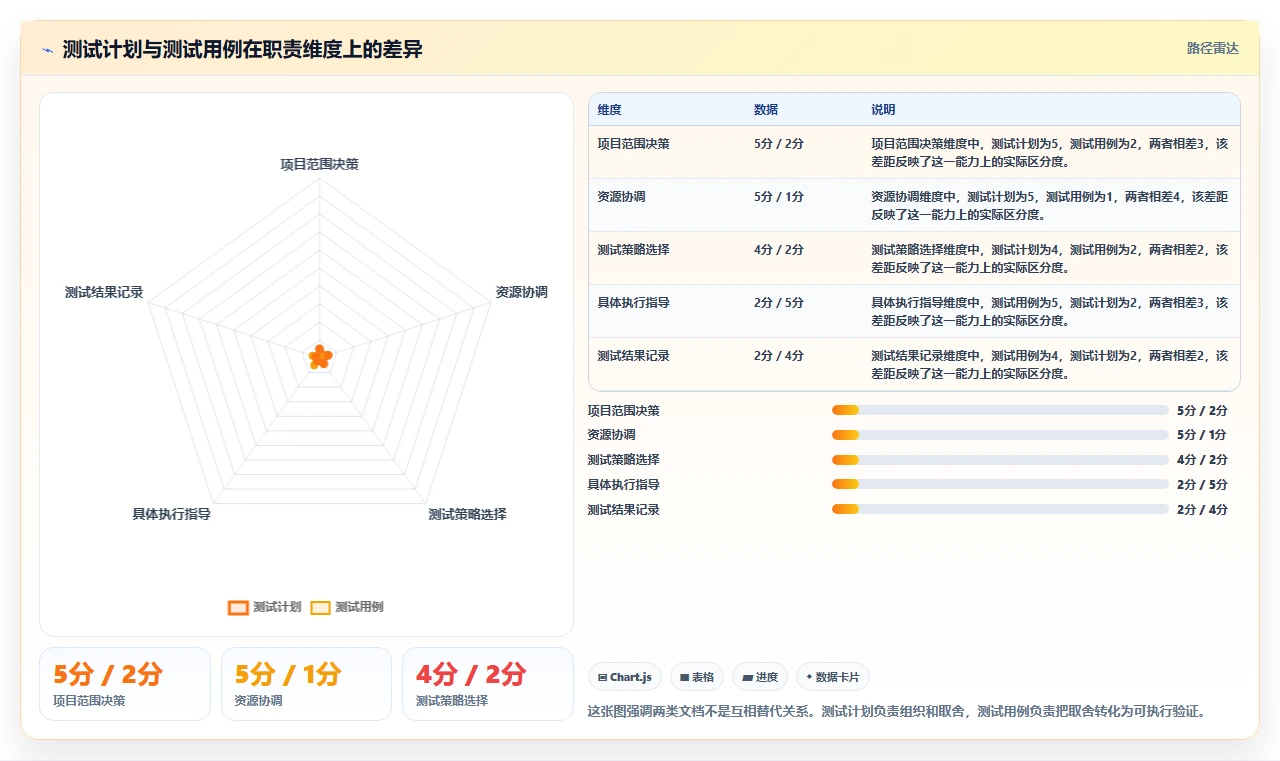Select the 数据卡片 tag chip
The image size is (1280, 761).
[x=833, y=677]
